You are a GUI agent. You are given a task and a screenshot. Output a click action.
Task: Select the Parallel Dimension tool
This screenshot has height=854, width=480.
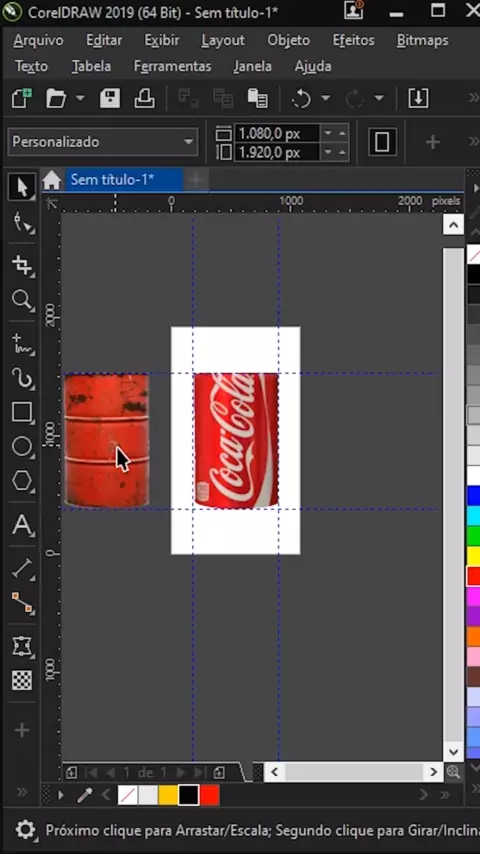22,569
